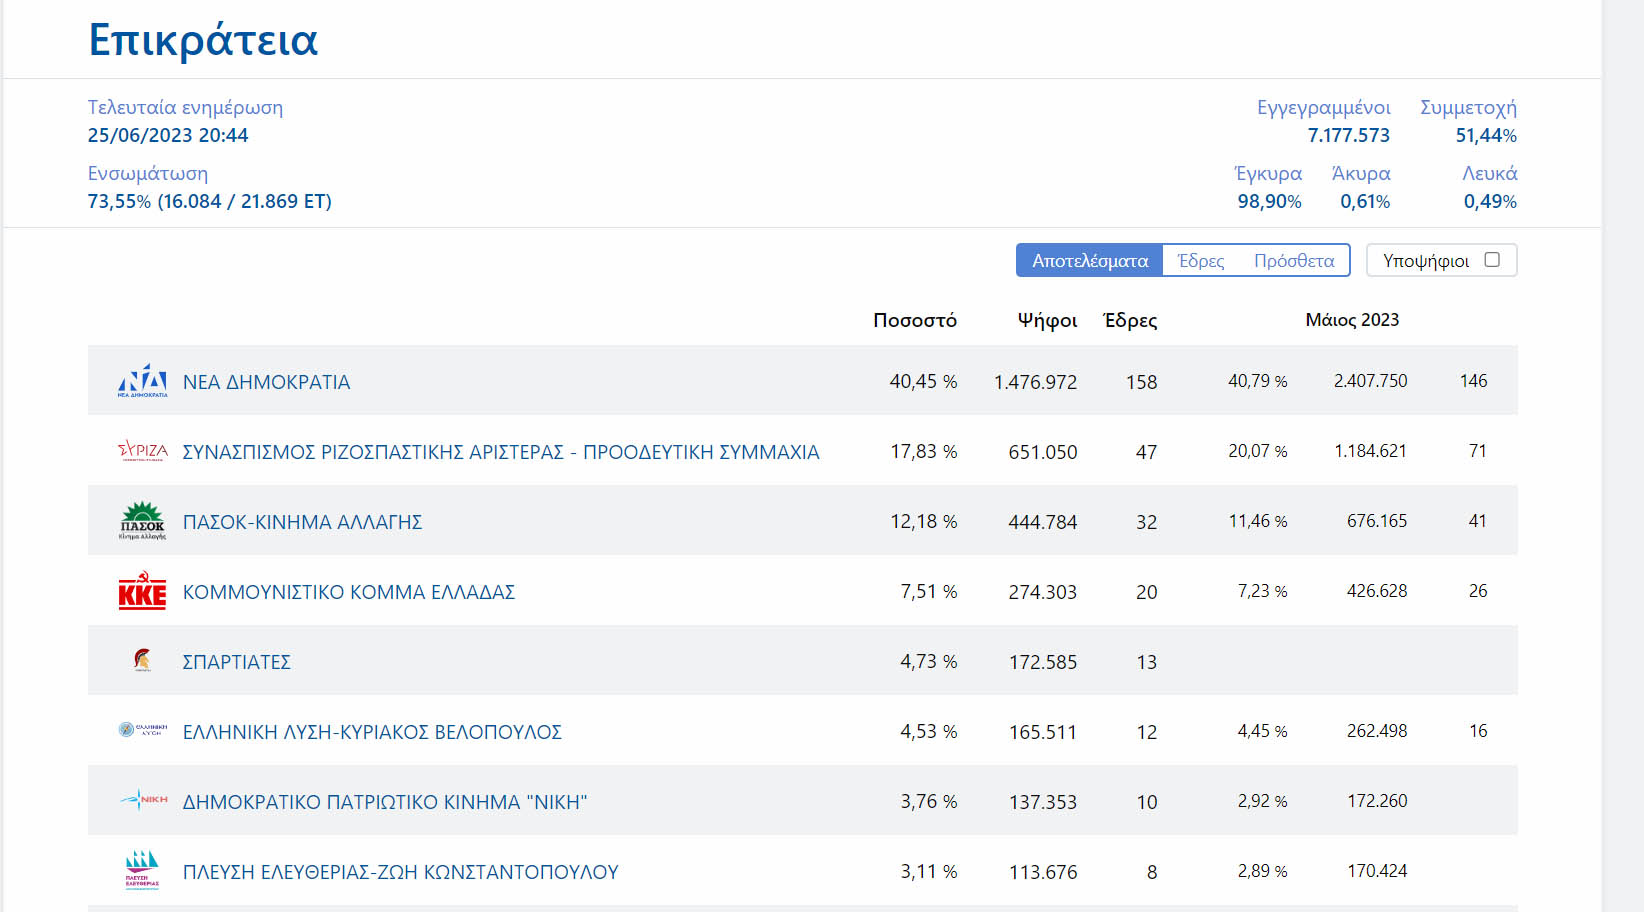Viewport: 1644px width, 912px height.
Task: Switch to the Έδρες tab
Action: point(1201,261)
